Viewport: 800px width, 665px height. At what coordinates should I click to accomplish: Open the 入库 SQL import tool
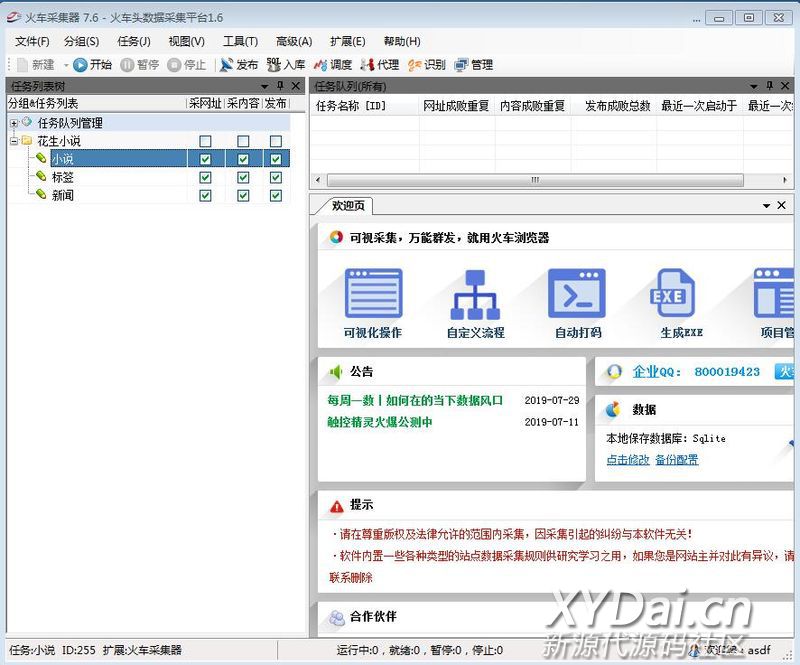(286, 65)
